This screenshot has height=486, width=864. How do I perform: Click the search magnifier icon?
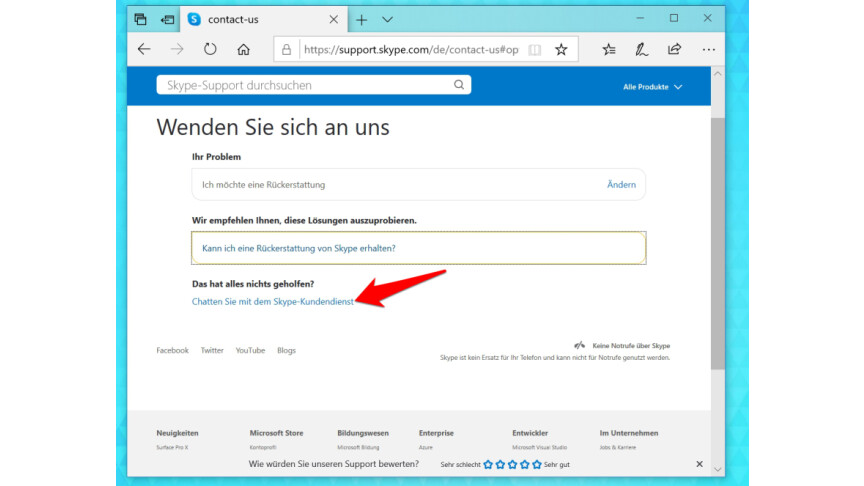click(458, 85)
